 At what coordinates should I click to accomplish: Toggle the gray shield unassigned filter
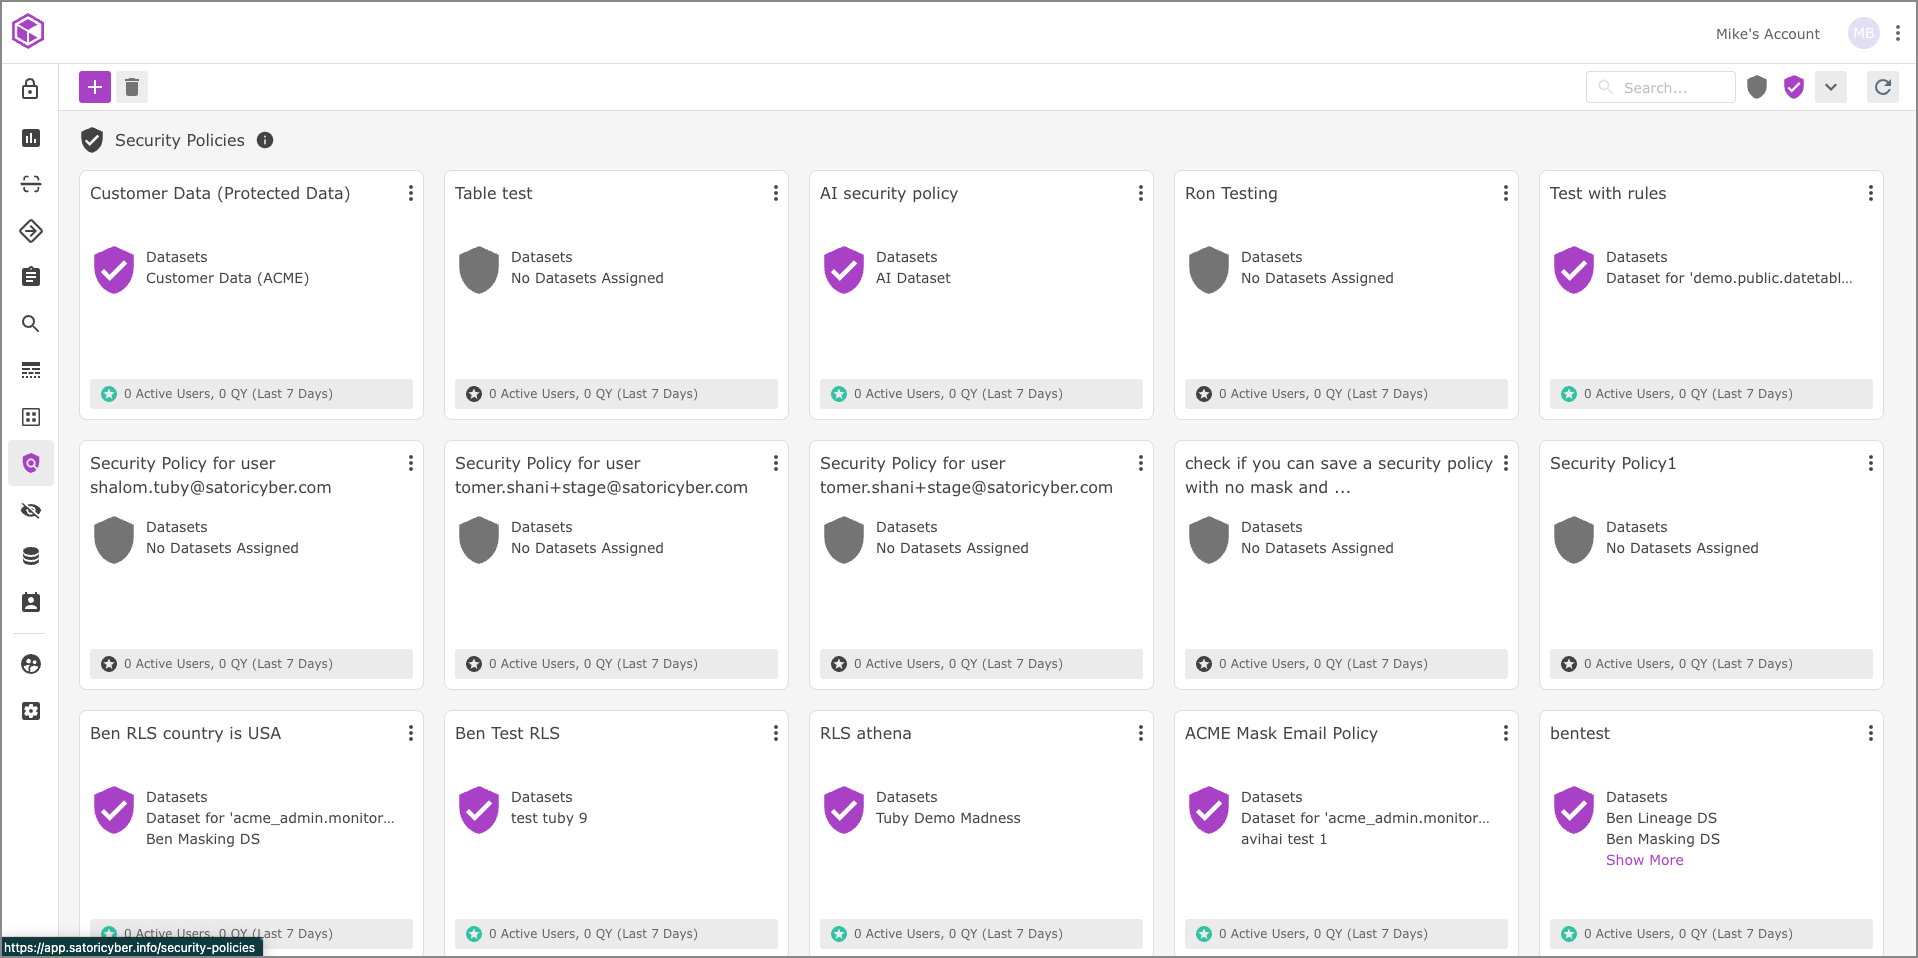[x=1756, y=87]
